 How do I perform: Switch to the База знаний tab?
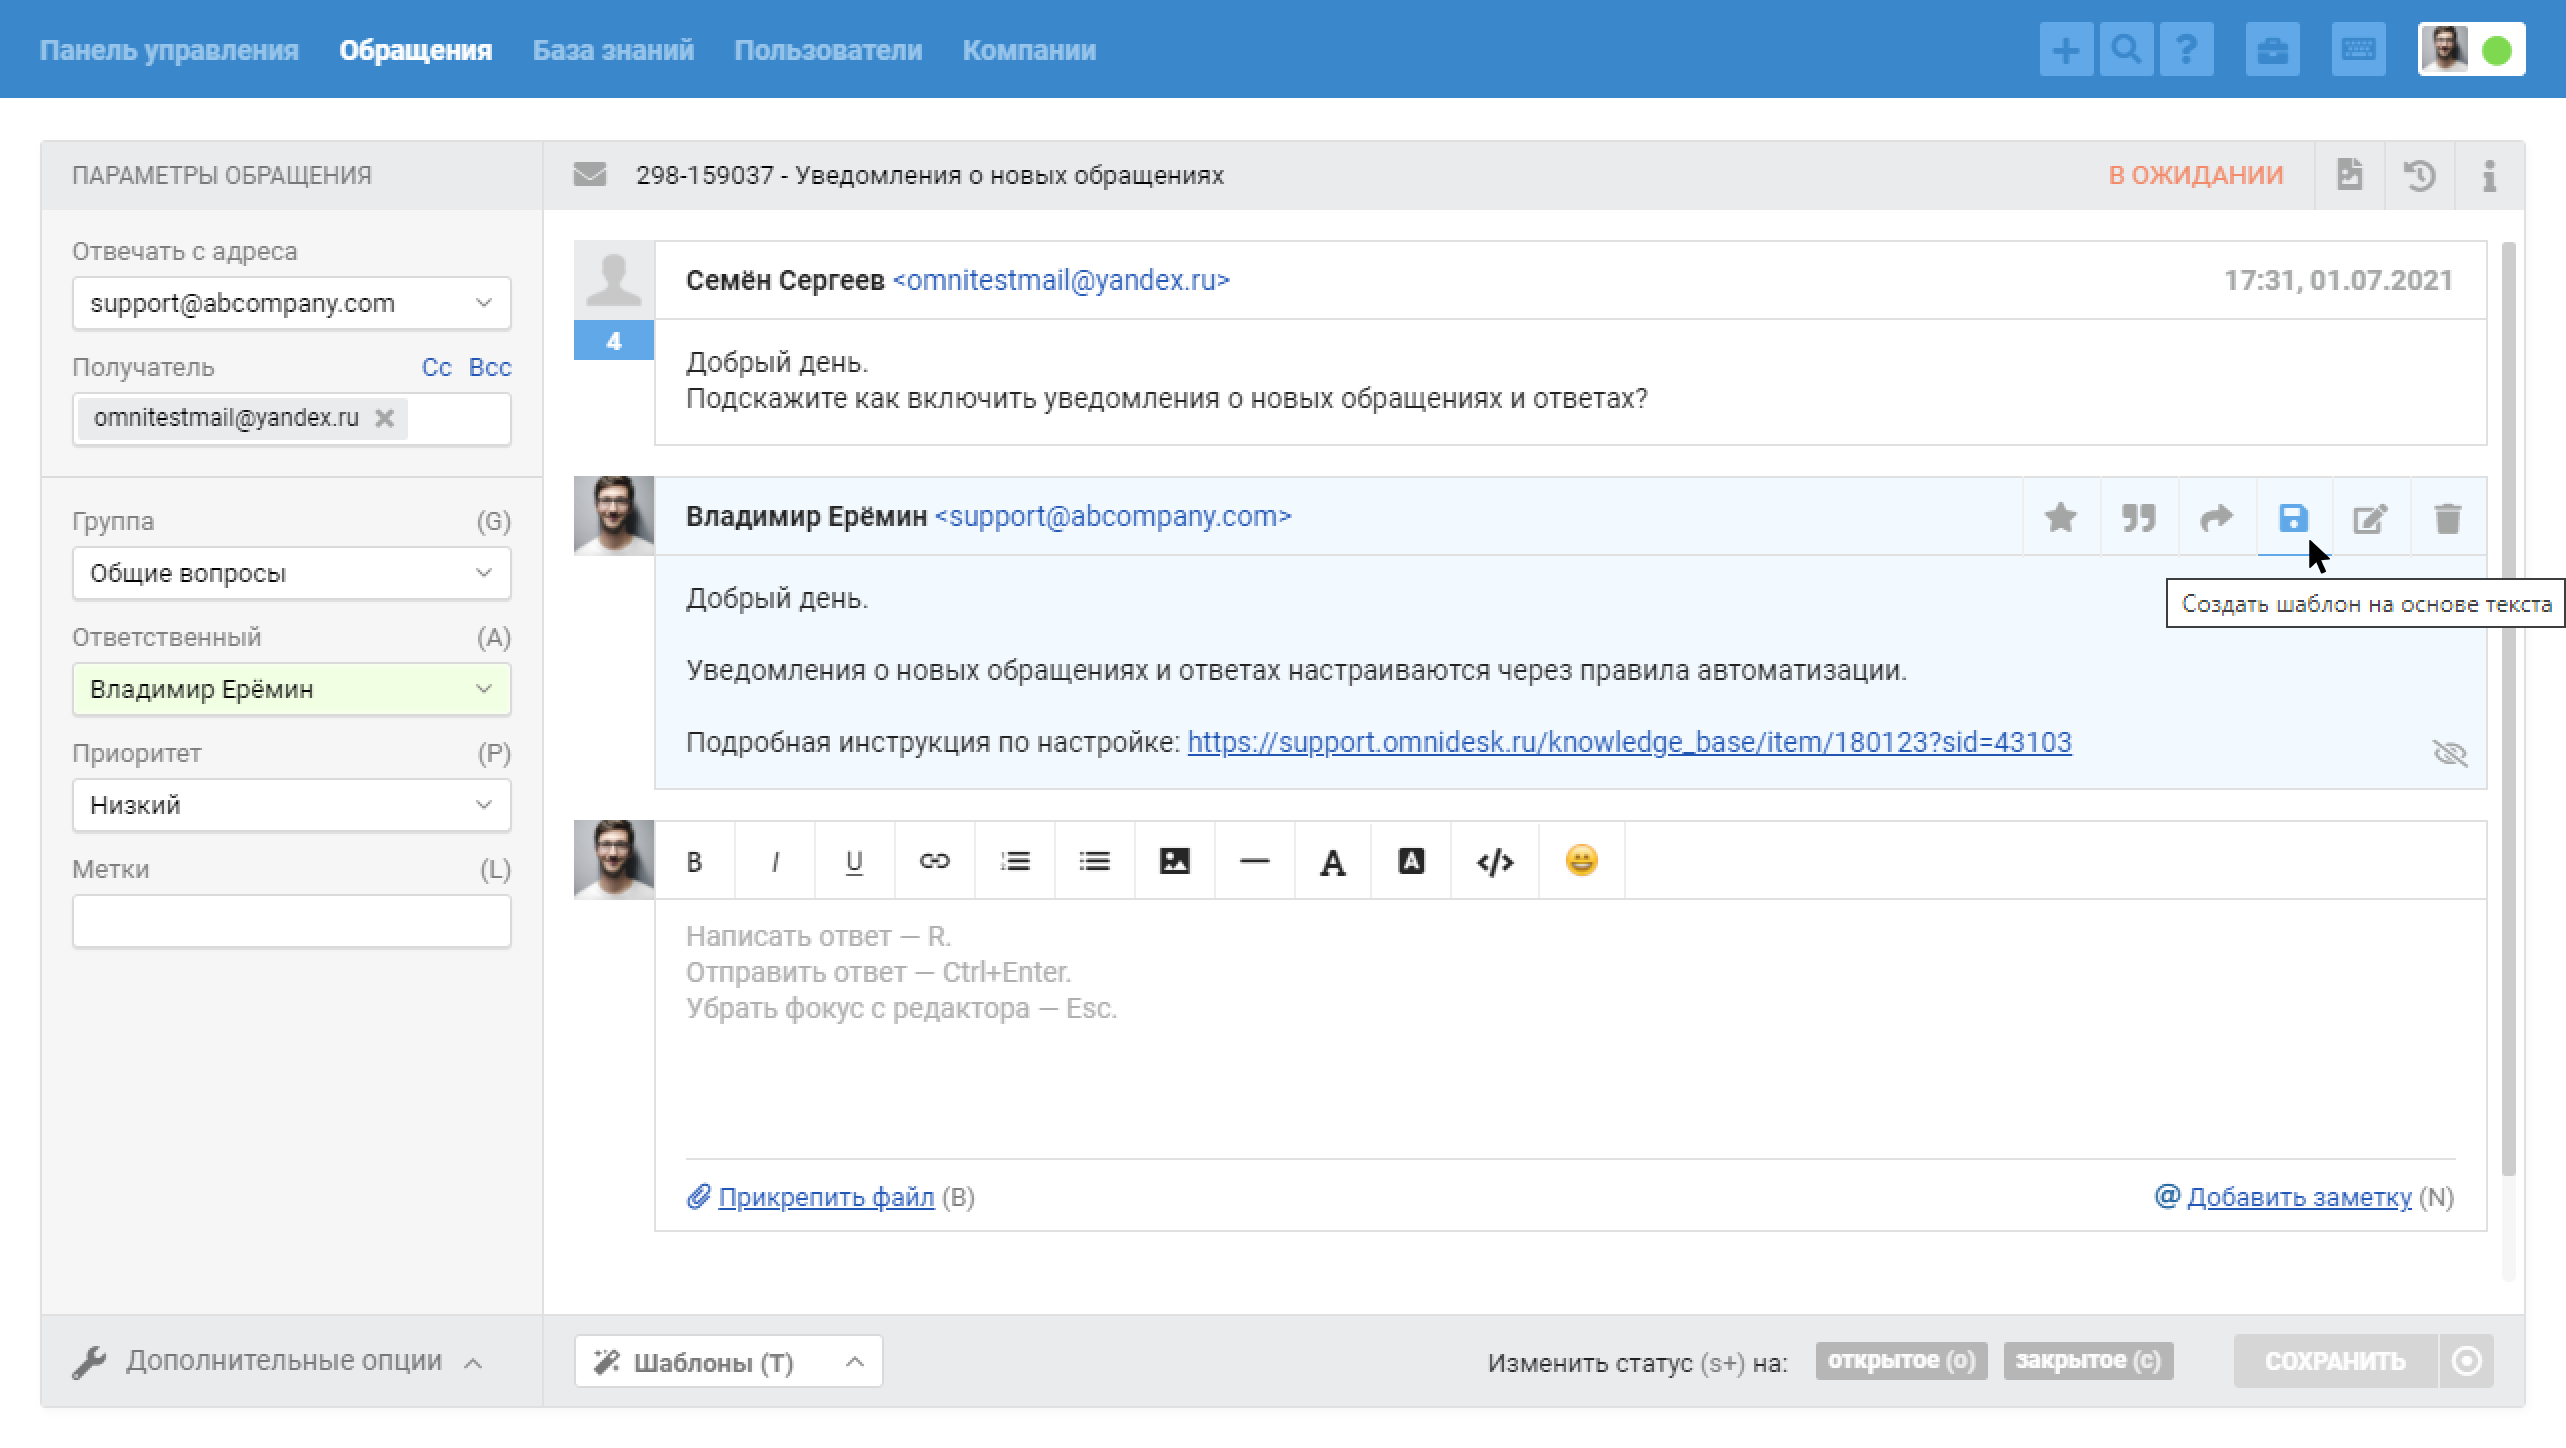click(x=613, y=50)
